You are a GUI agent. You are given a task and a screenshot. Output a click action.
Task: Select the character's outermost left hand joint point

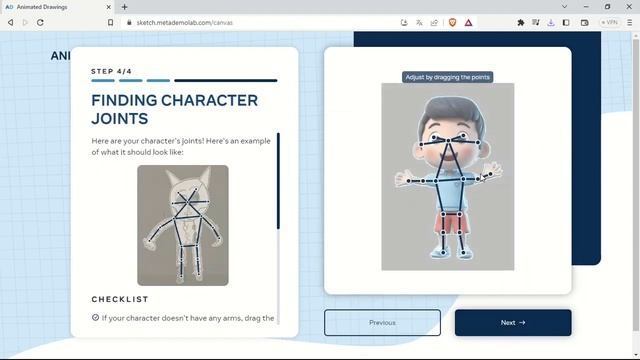(408, 181)
